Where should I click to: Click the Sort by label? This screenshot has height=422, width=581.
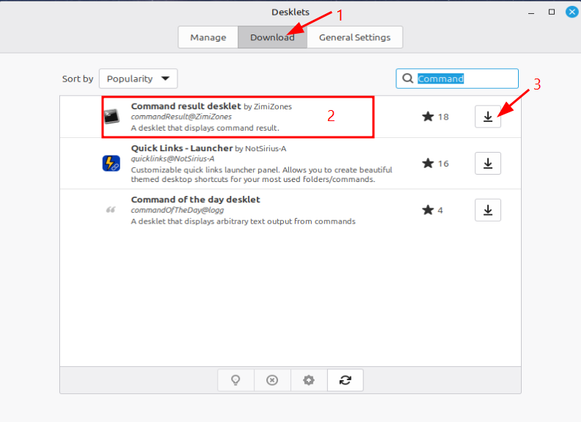(77, 79)
